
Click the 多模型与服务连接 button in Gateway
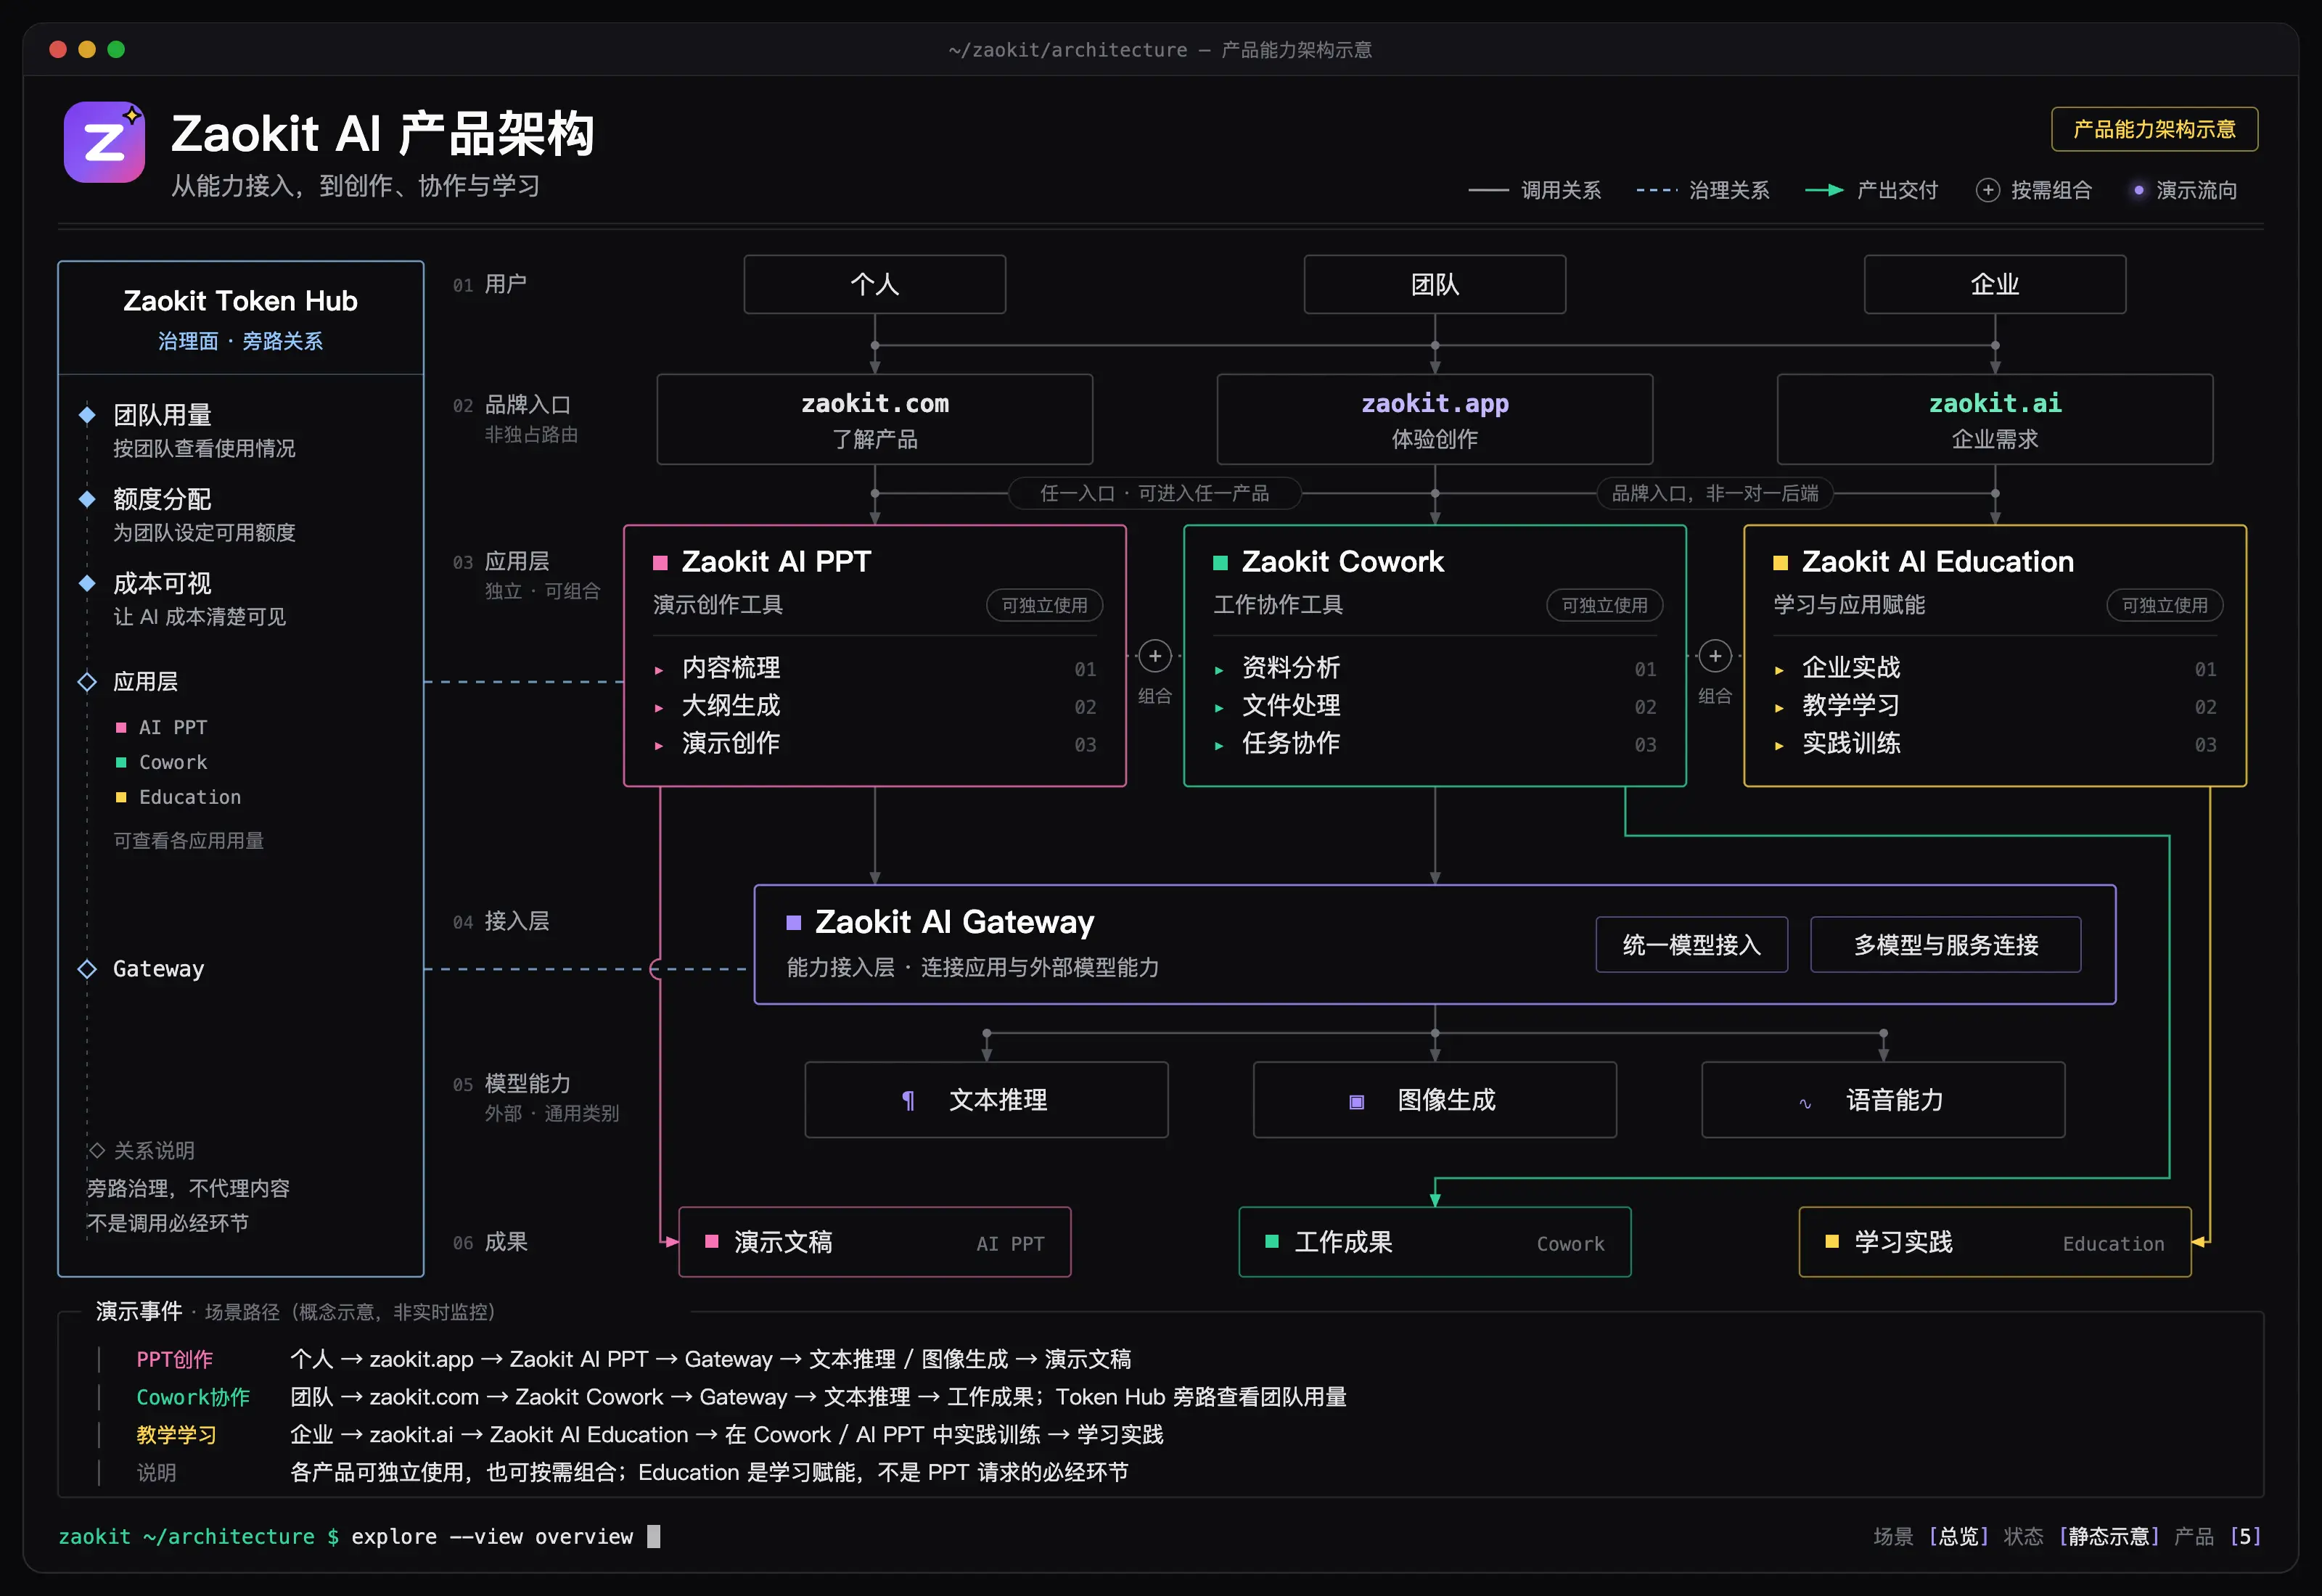1945,945
